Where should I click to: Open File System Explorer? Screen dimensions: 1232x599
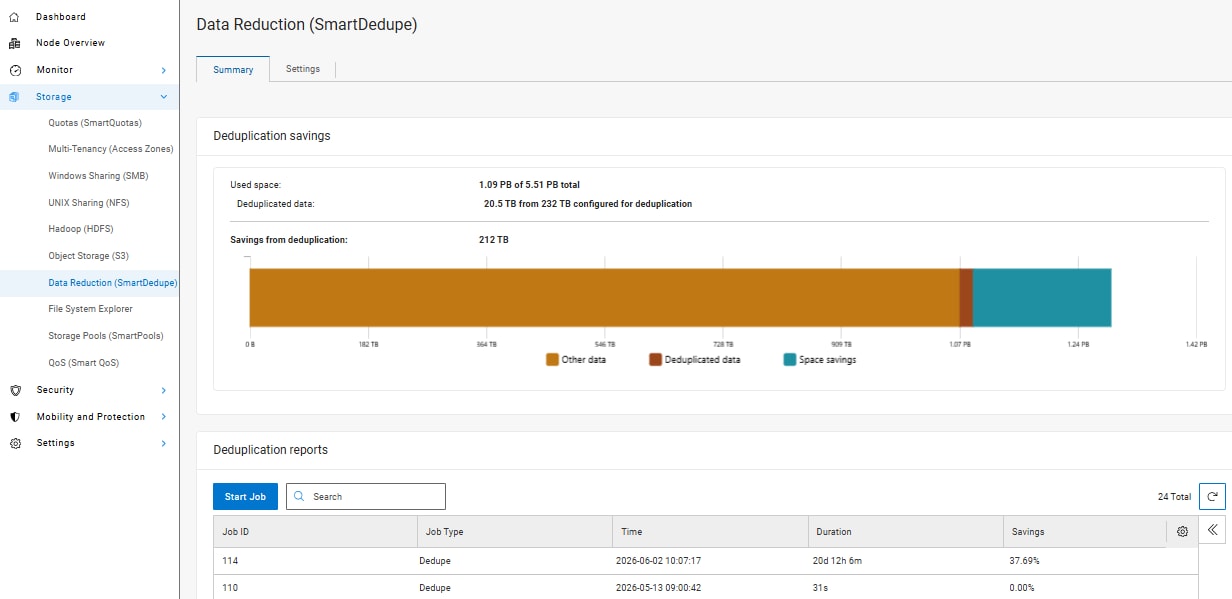tap(90, 309)
